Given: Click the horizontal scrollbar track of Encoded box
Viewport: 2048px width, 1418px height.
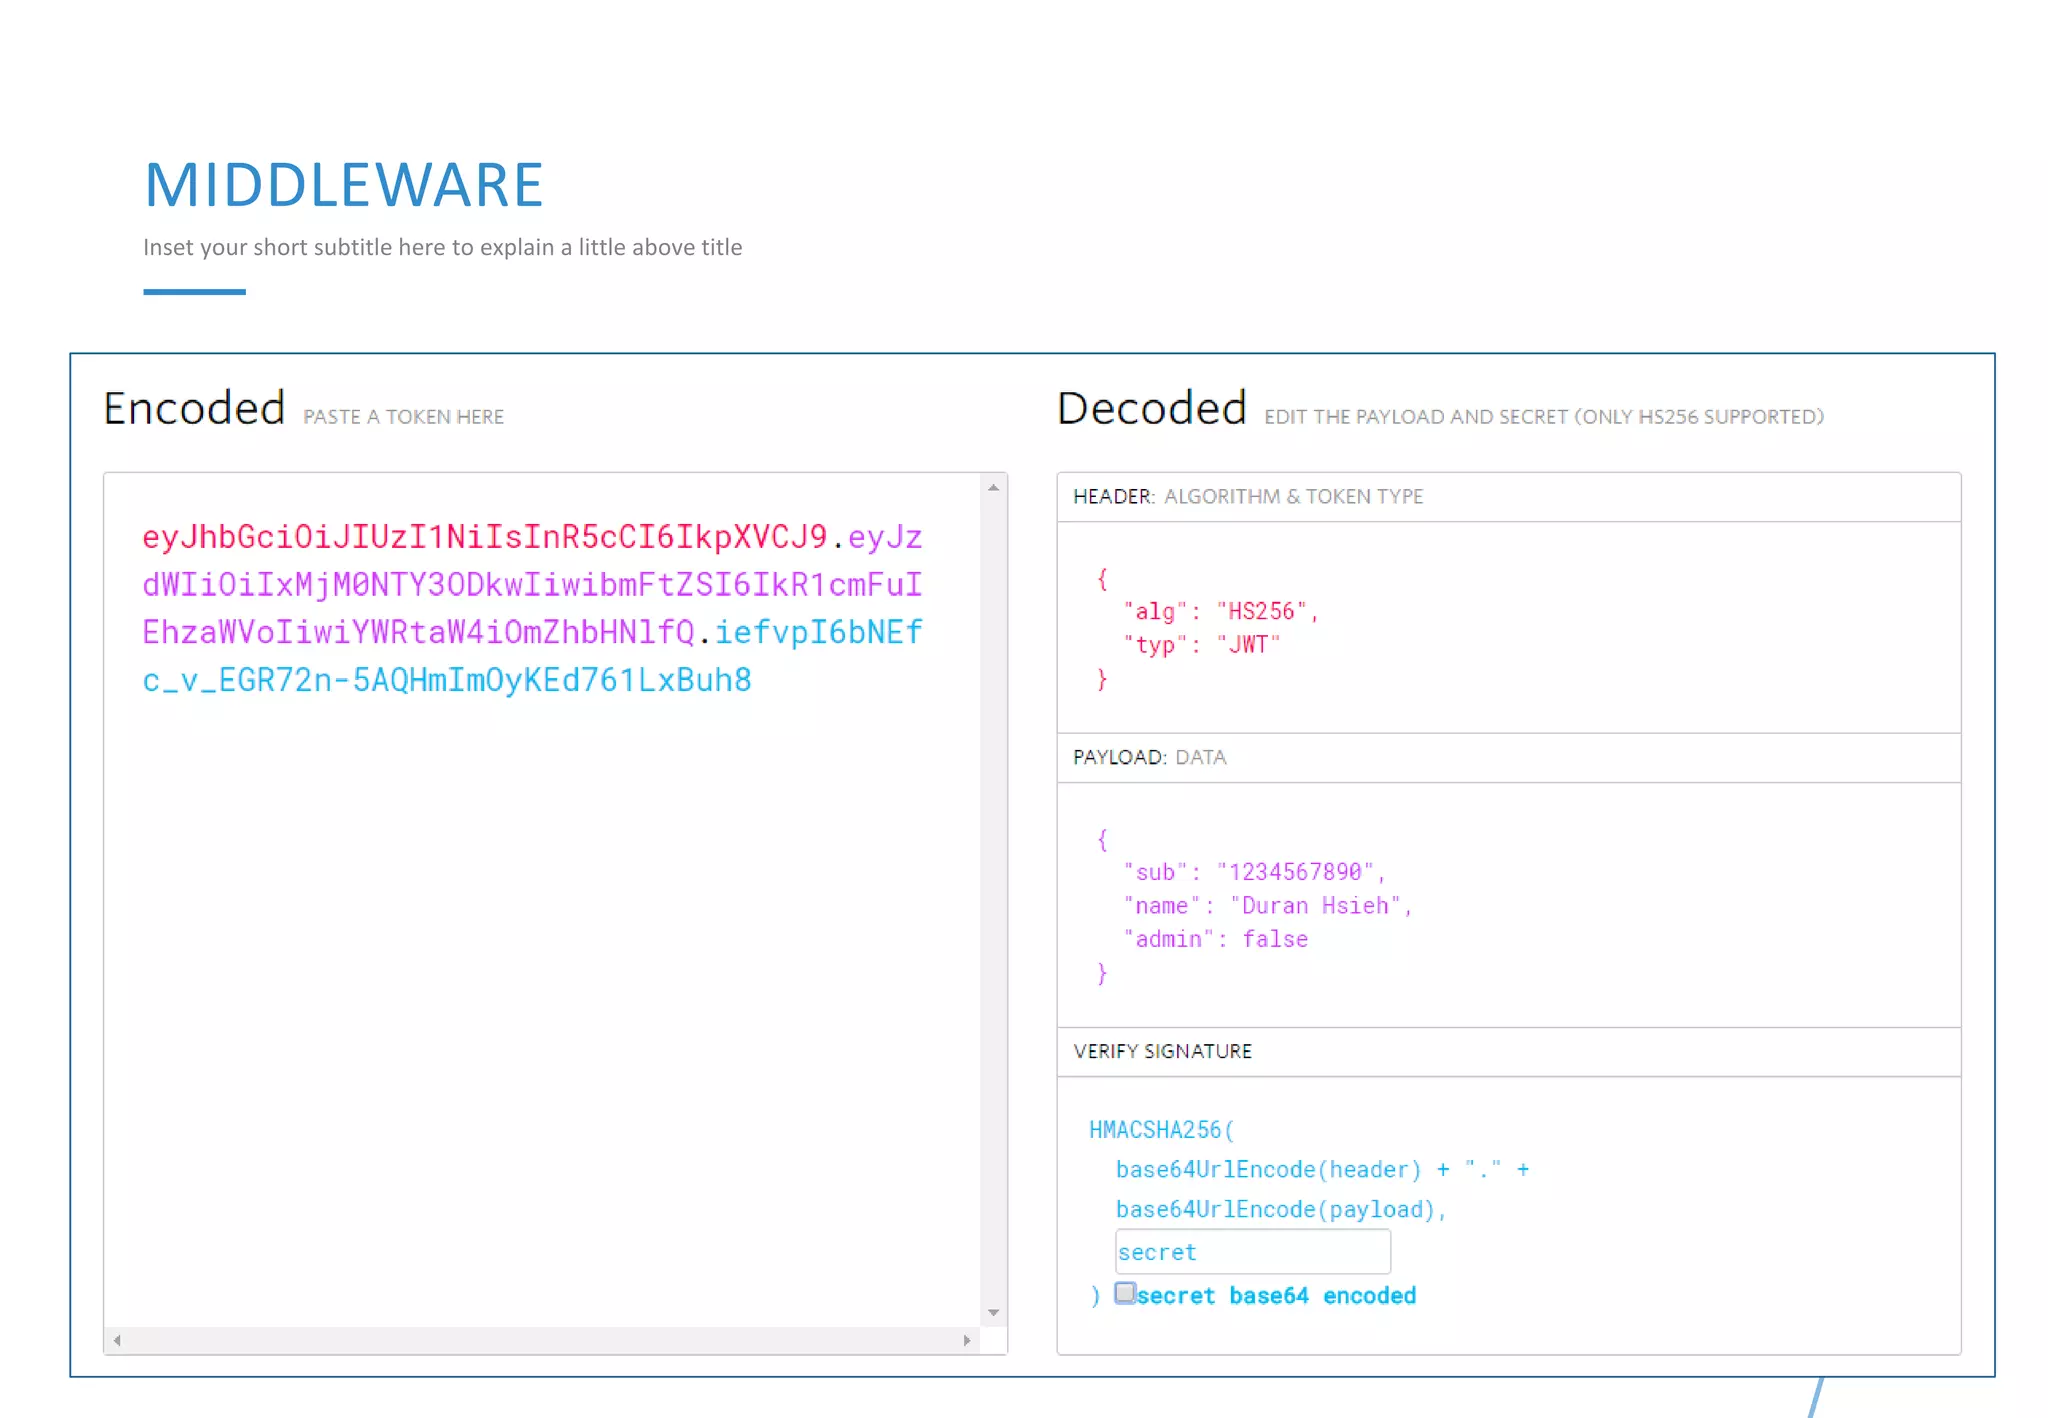Looking at the screenshot, I should click(540, 1340).
